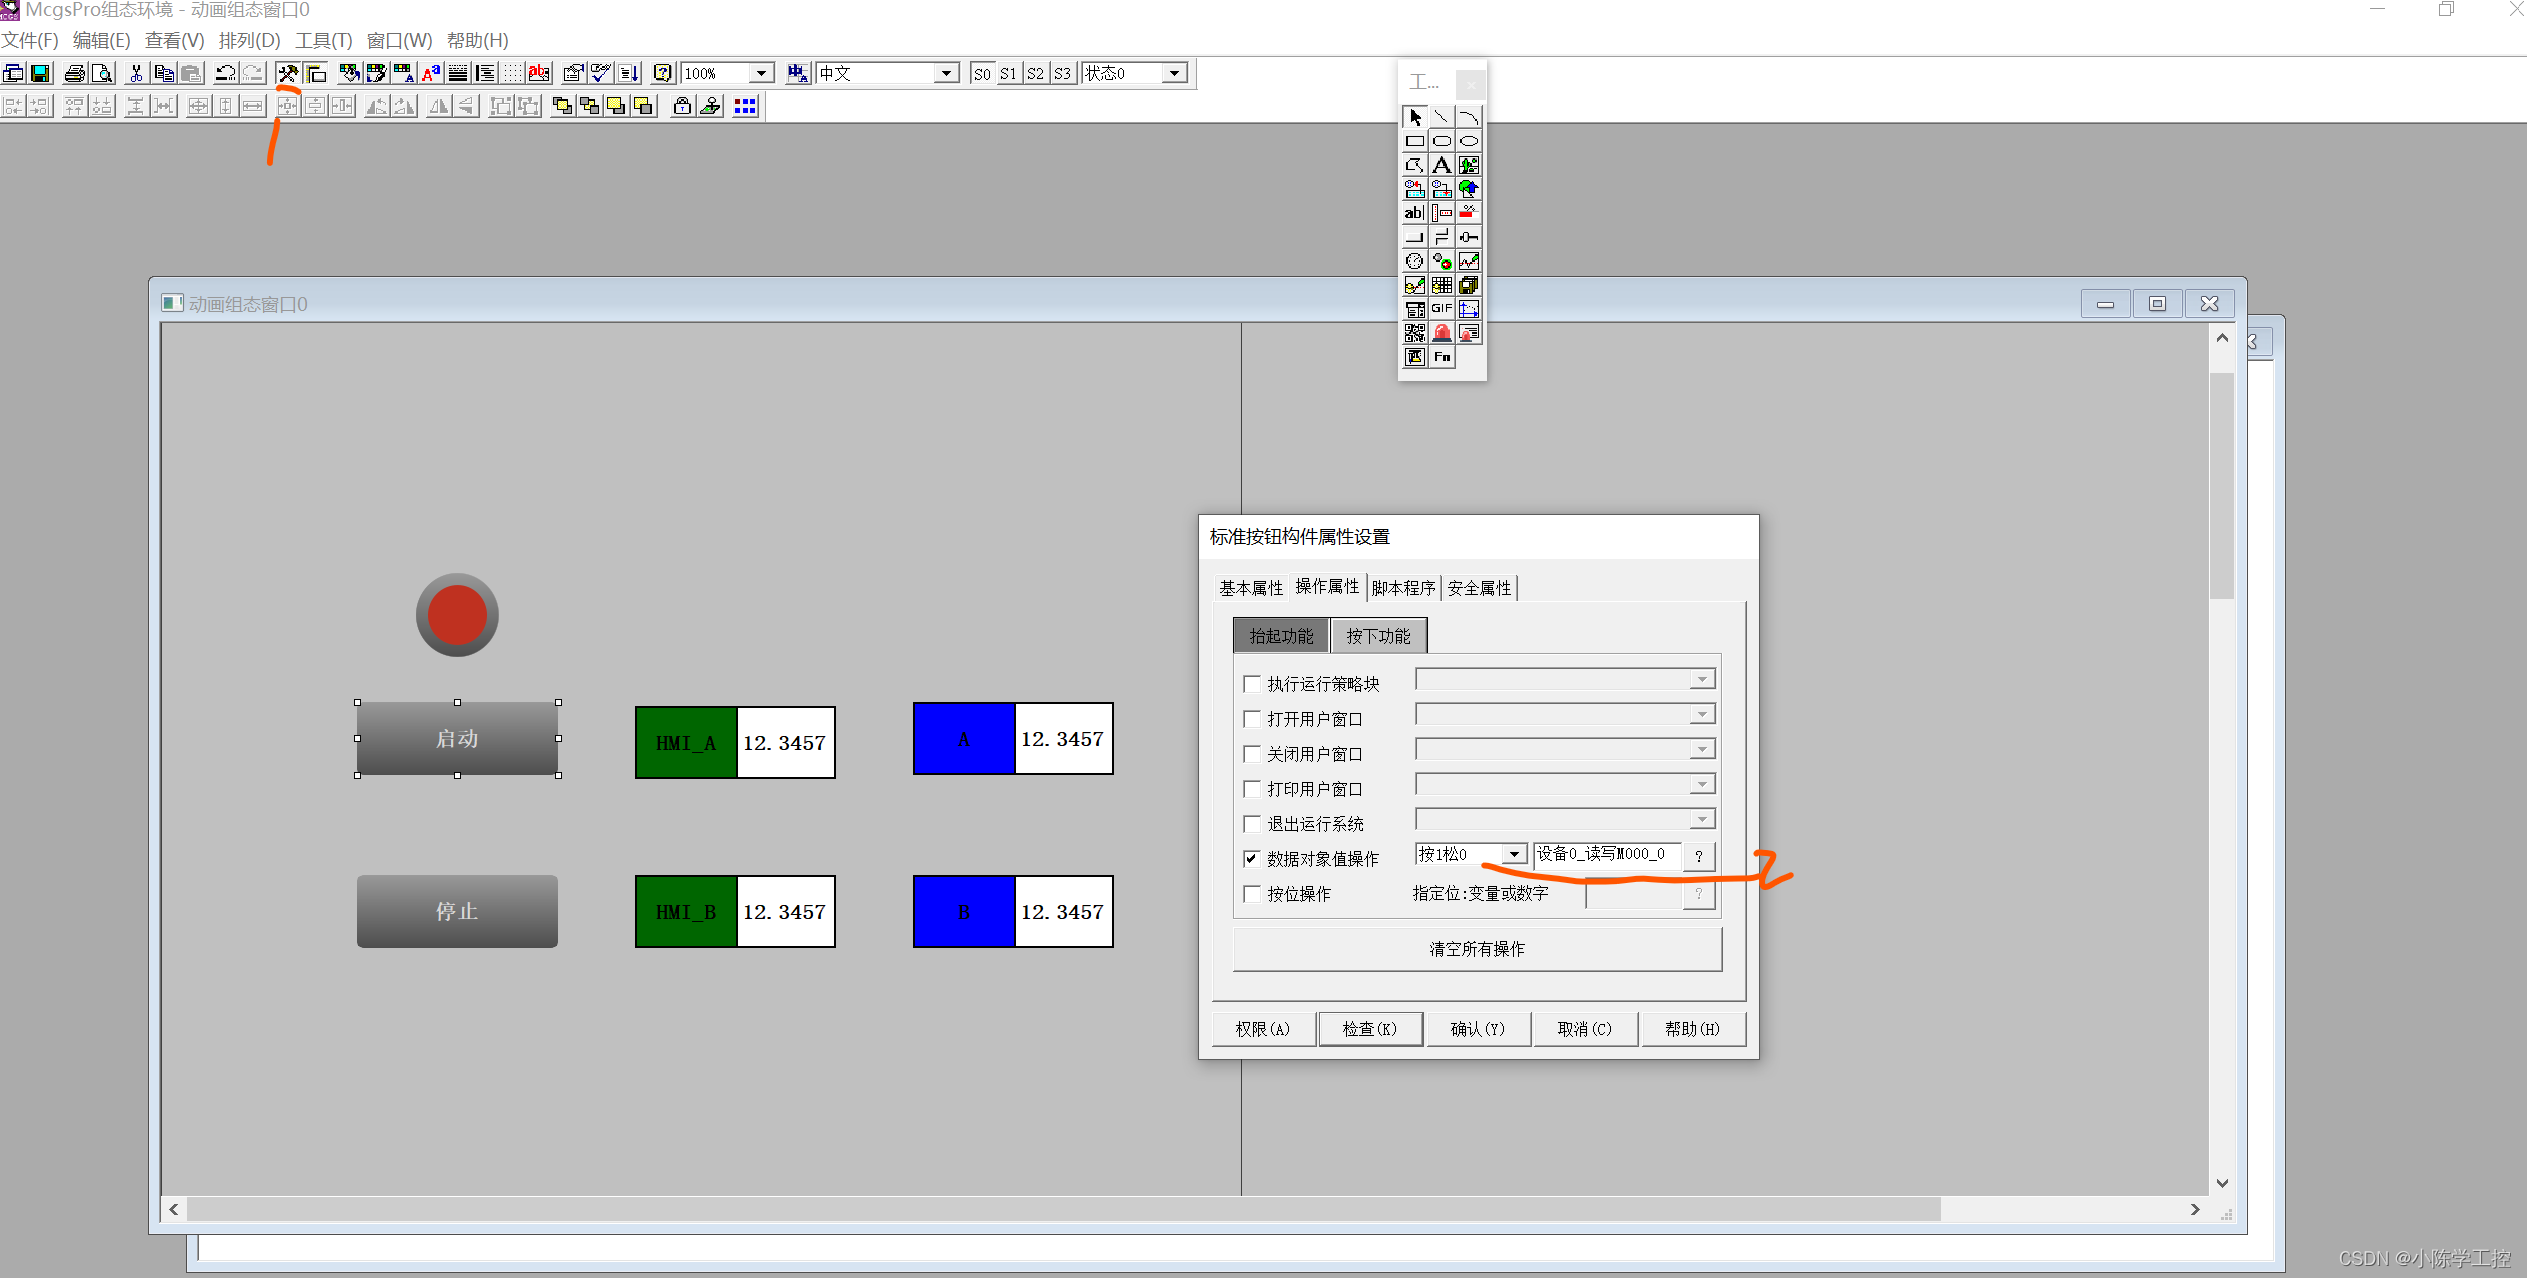Click the save icon in the toolbar
Image resolution: width=2527 pixels, height=1278 pixels.
[x=40, y=73]
